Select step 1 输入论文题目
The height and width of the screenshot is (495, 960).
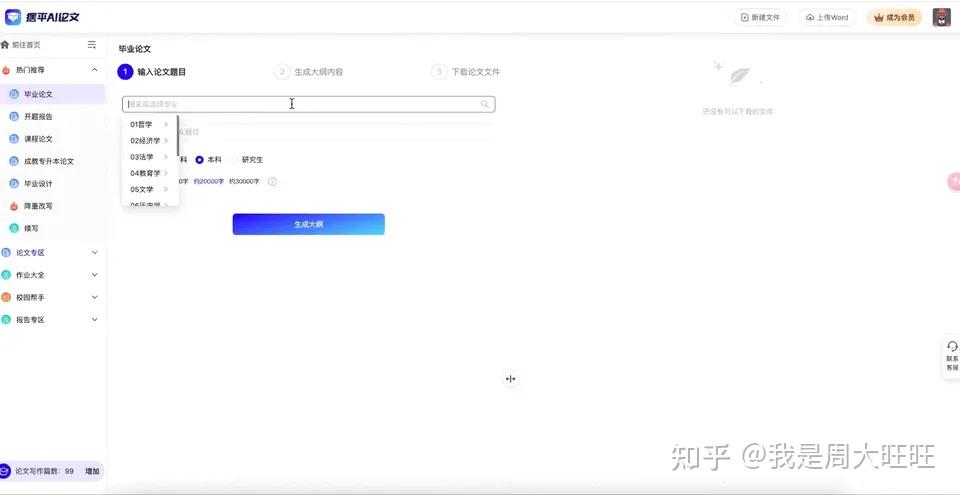[152, 72]
